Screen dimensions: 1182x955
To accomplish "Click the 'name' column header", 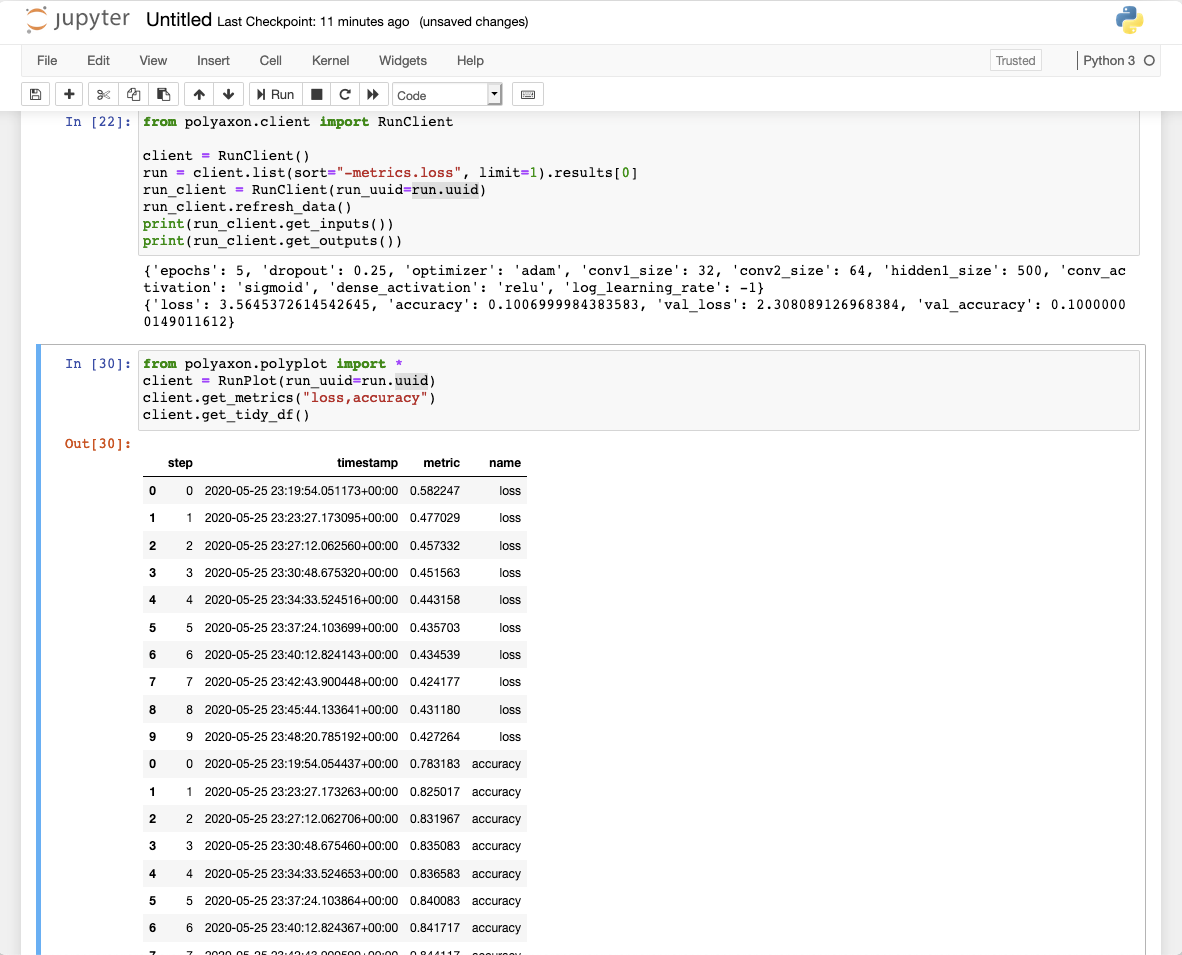I will tap(505, 463).
